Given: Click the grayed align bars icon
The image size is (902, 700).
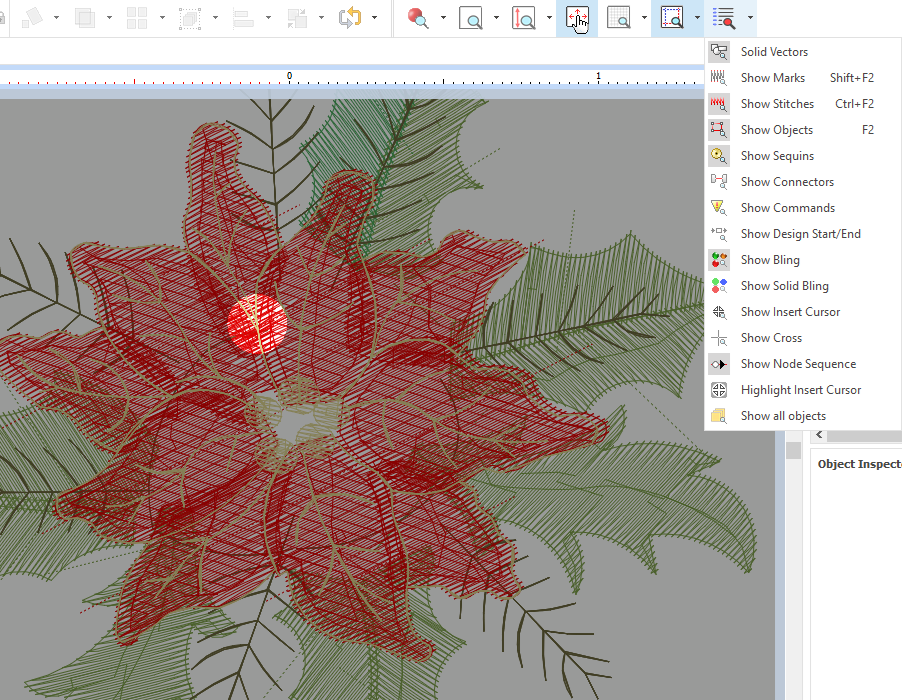Looking at the screenshot, I should (243, 18).
